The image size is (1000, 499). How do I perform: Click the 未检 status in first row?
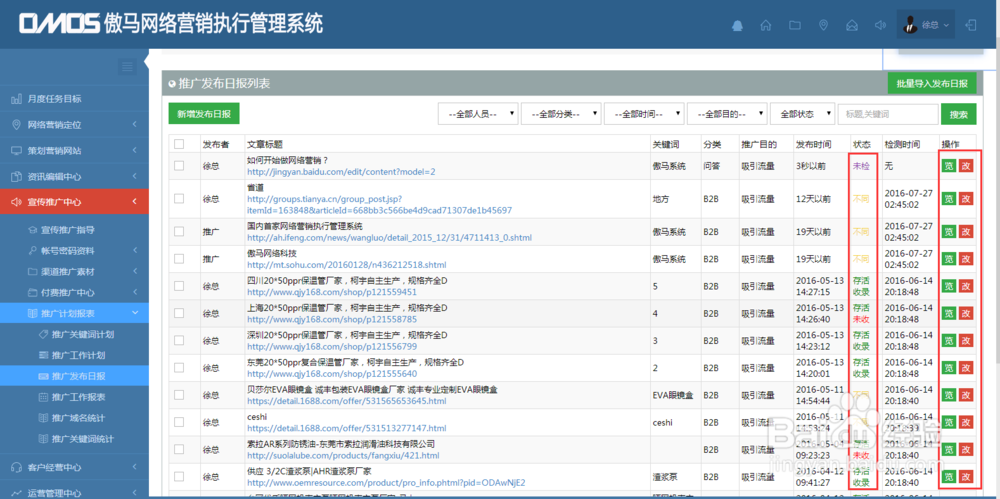click(861, 166)
